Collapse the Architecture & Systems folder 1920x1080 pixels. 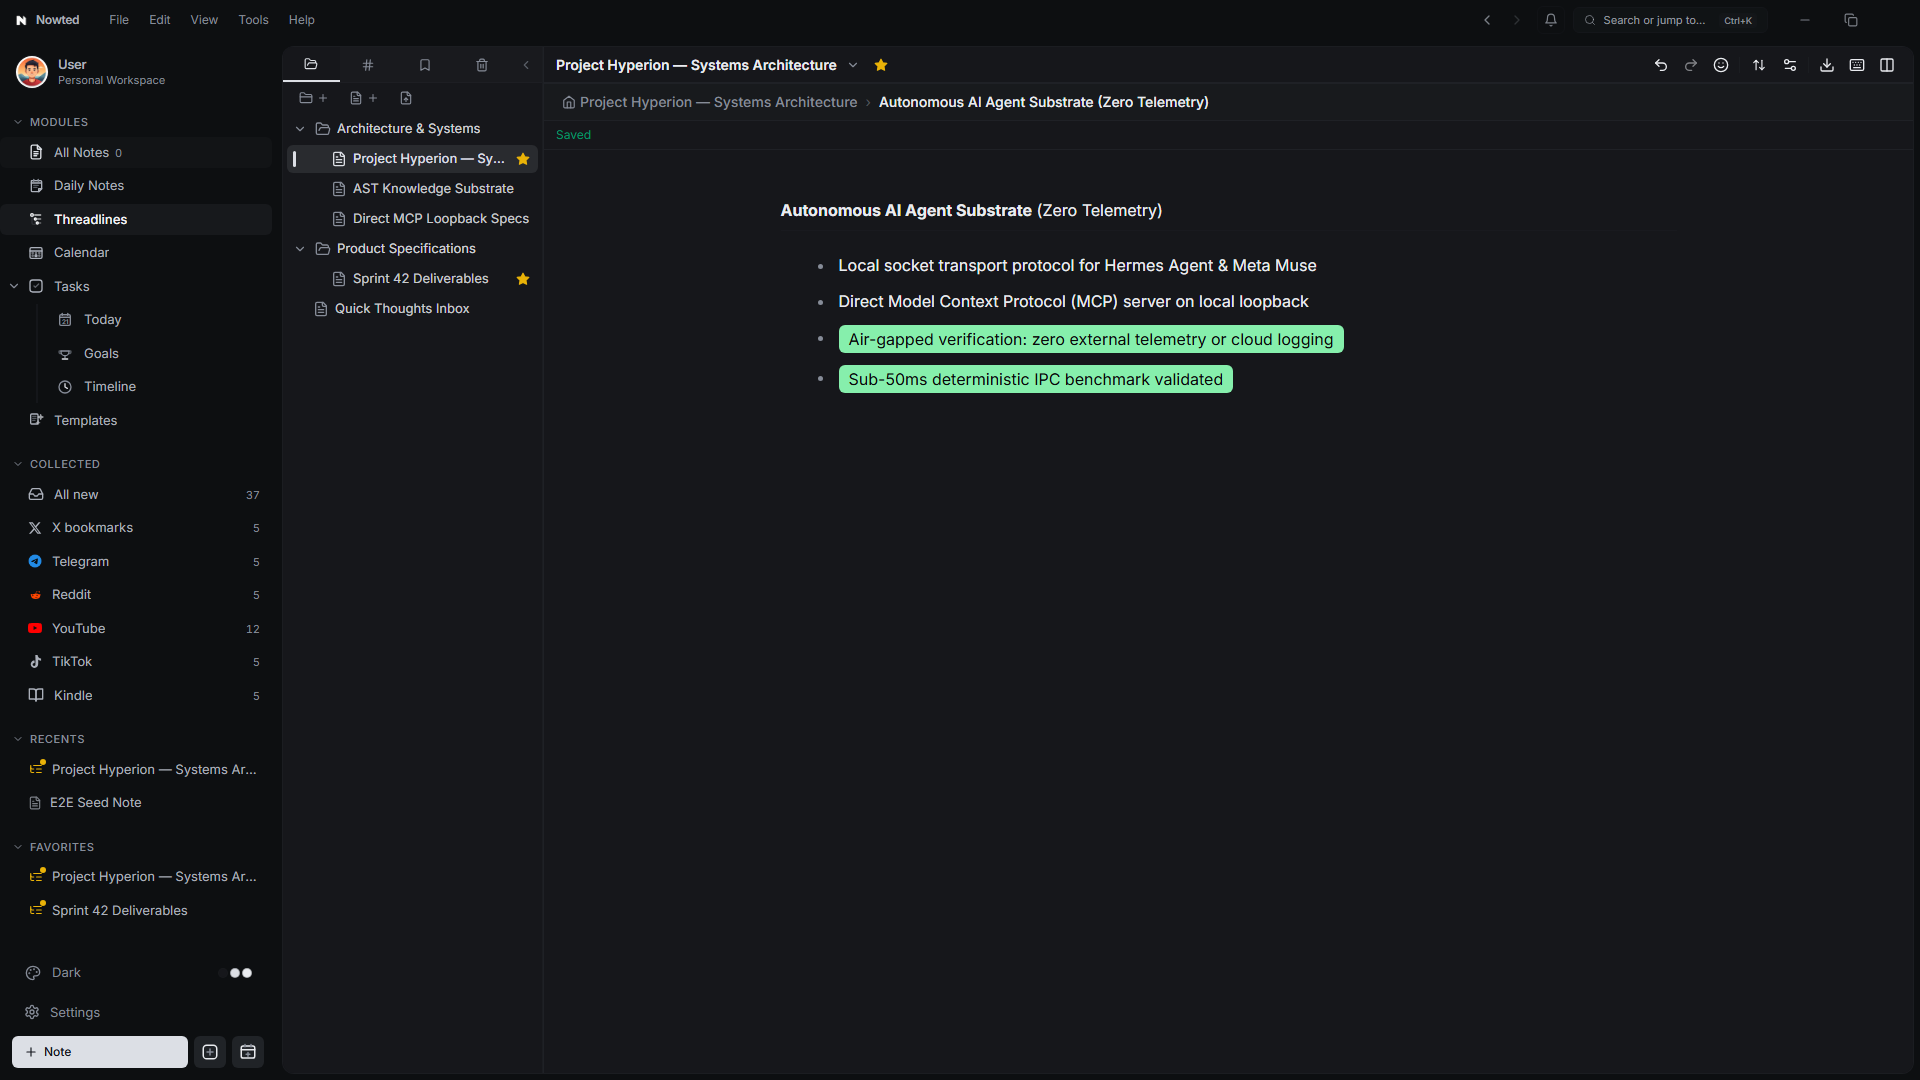click(x=300, y=129)
